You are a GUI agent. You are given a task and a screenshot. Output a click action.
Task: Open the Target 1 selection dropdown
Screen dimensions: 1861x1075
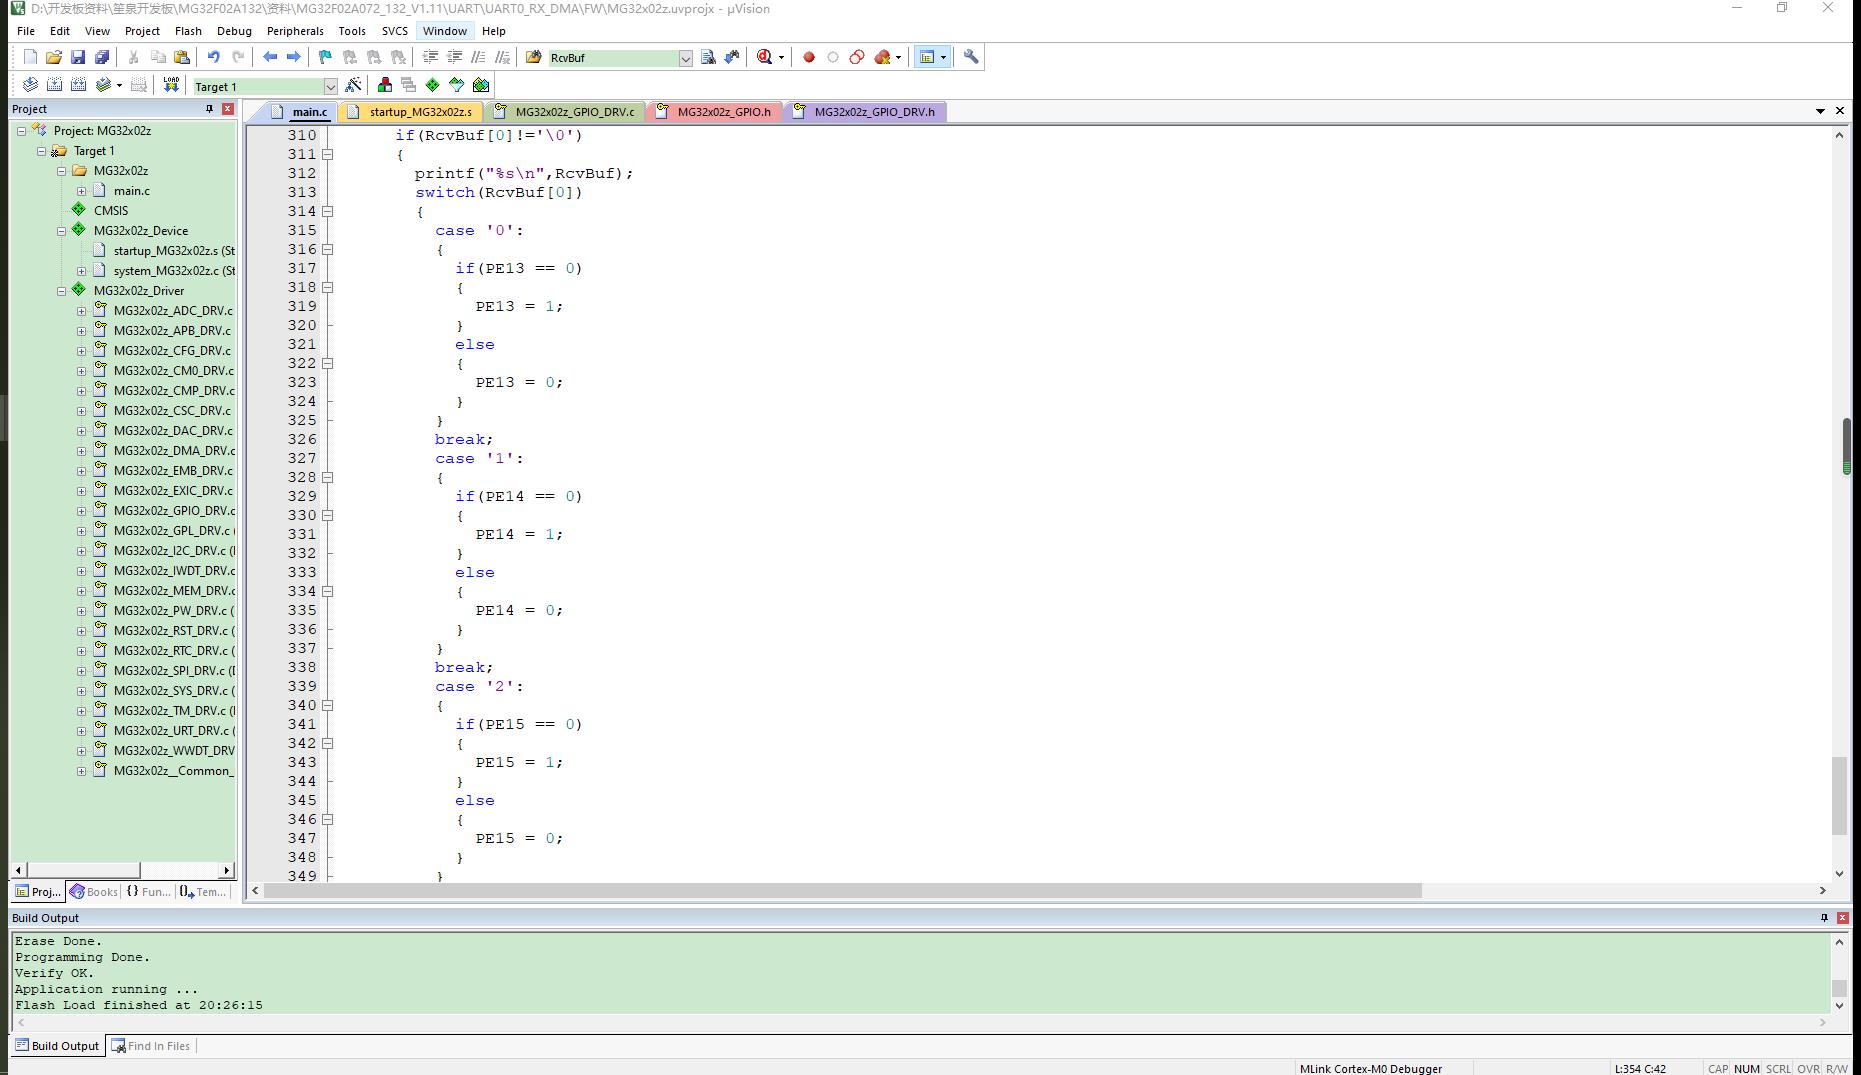coord(330,86)
